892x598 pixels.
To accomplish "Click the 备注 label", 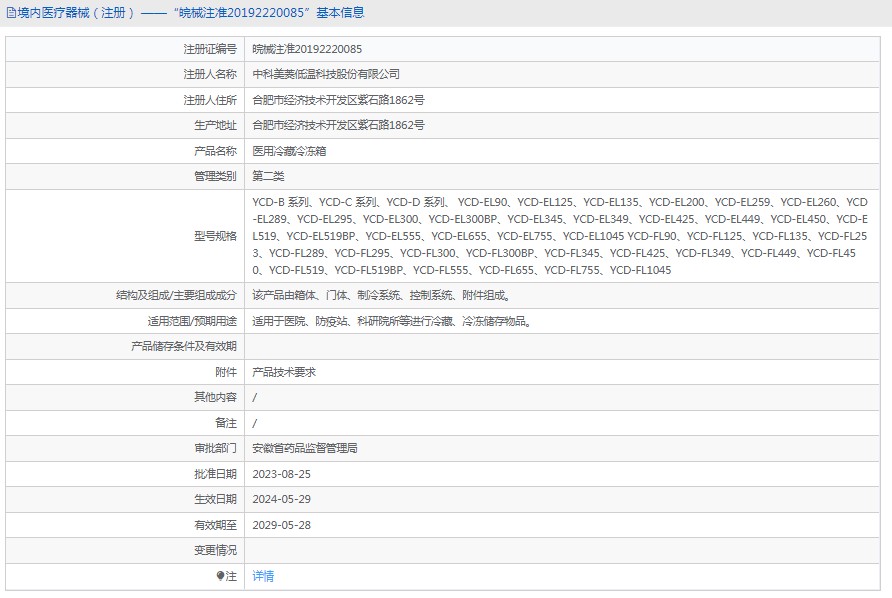I will pyautogui.click(x=226, y=423).
